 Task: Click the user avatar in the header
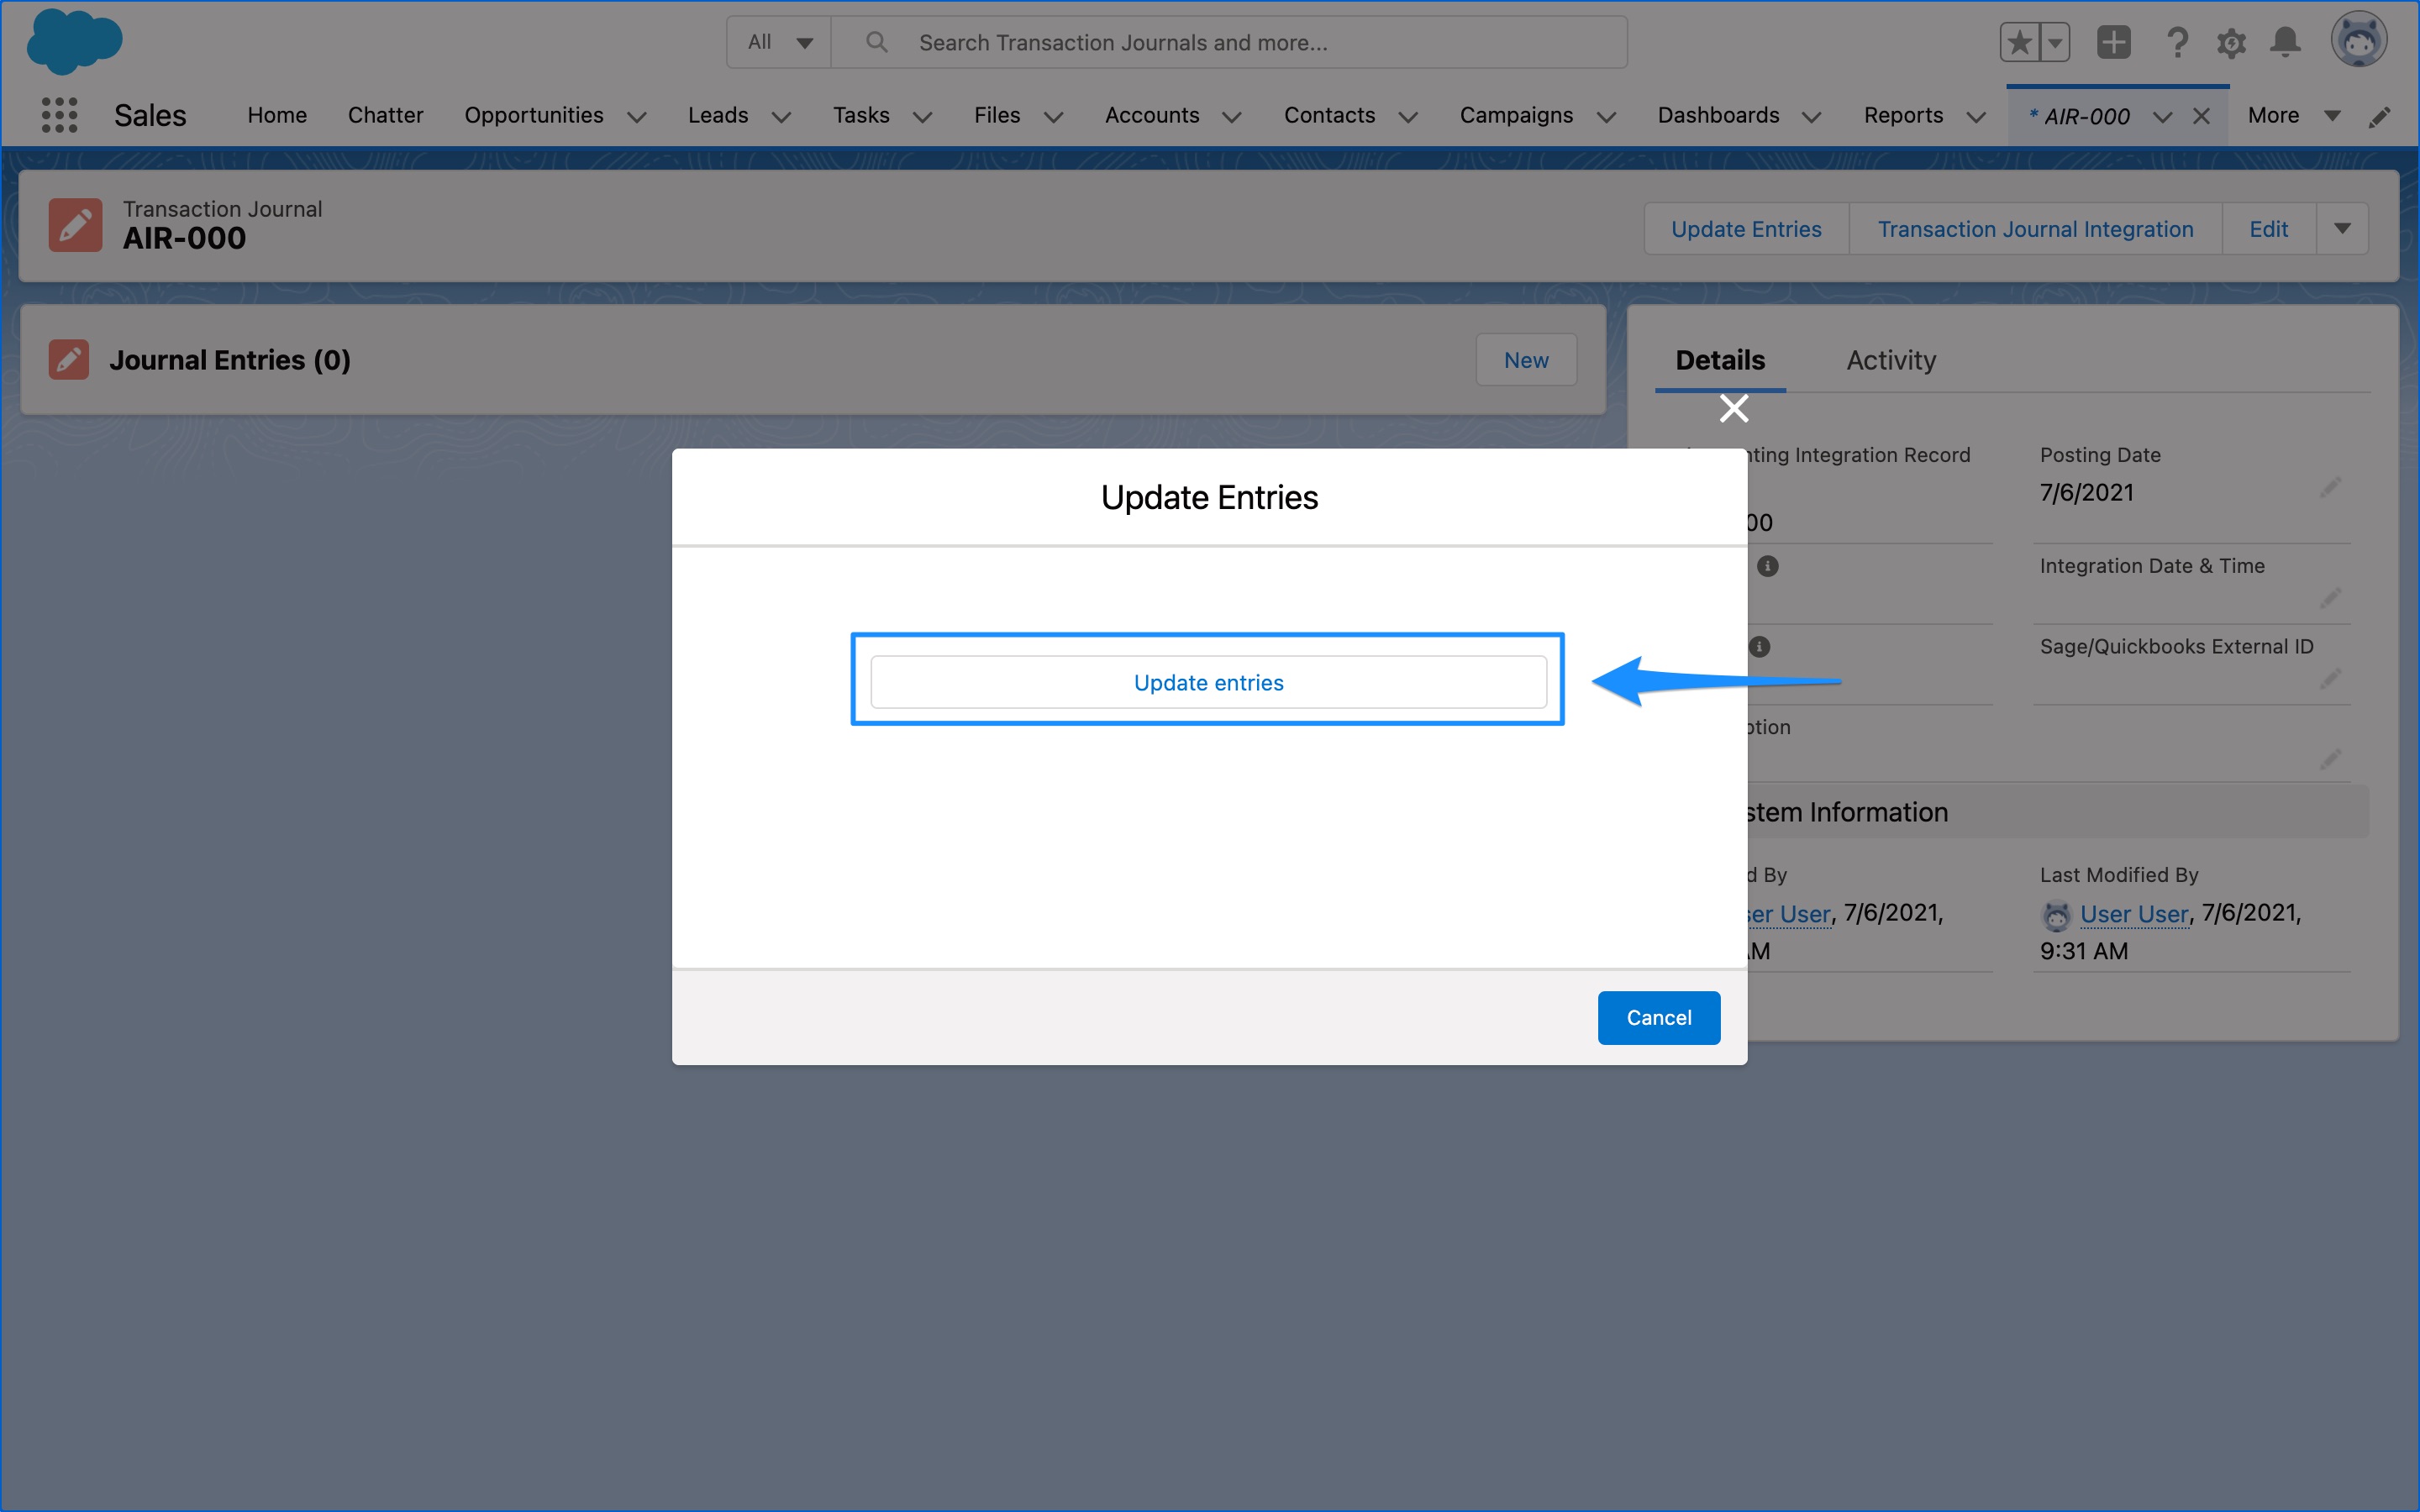[x=2360, y=40]
